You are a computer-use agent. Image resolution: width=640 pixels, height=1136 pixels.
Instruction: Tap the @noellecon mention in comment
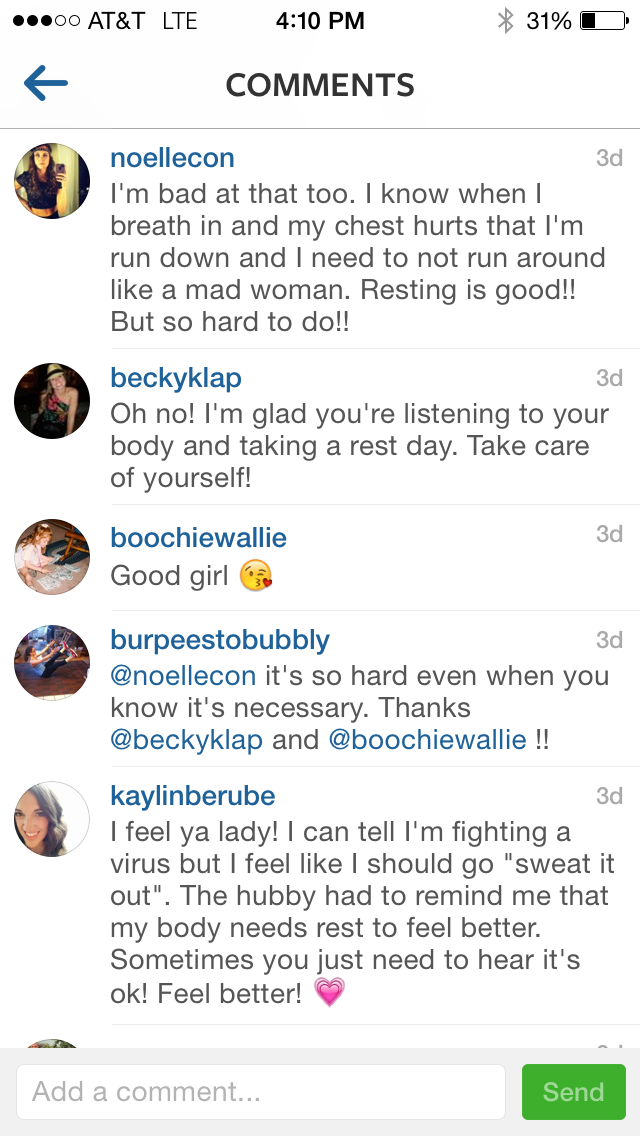183,676
